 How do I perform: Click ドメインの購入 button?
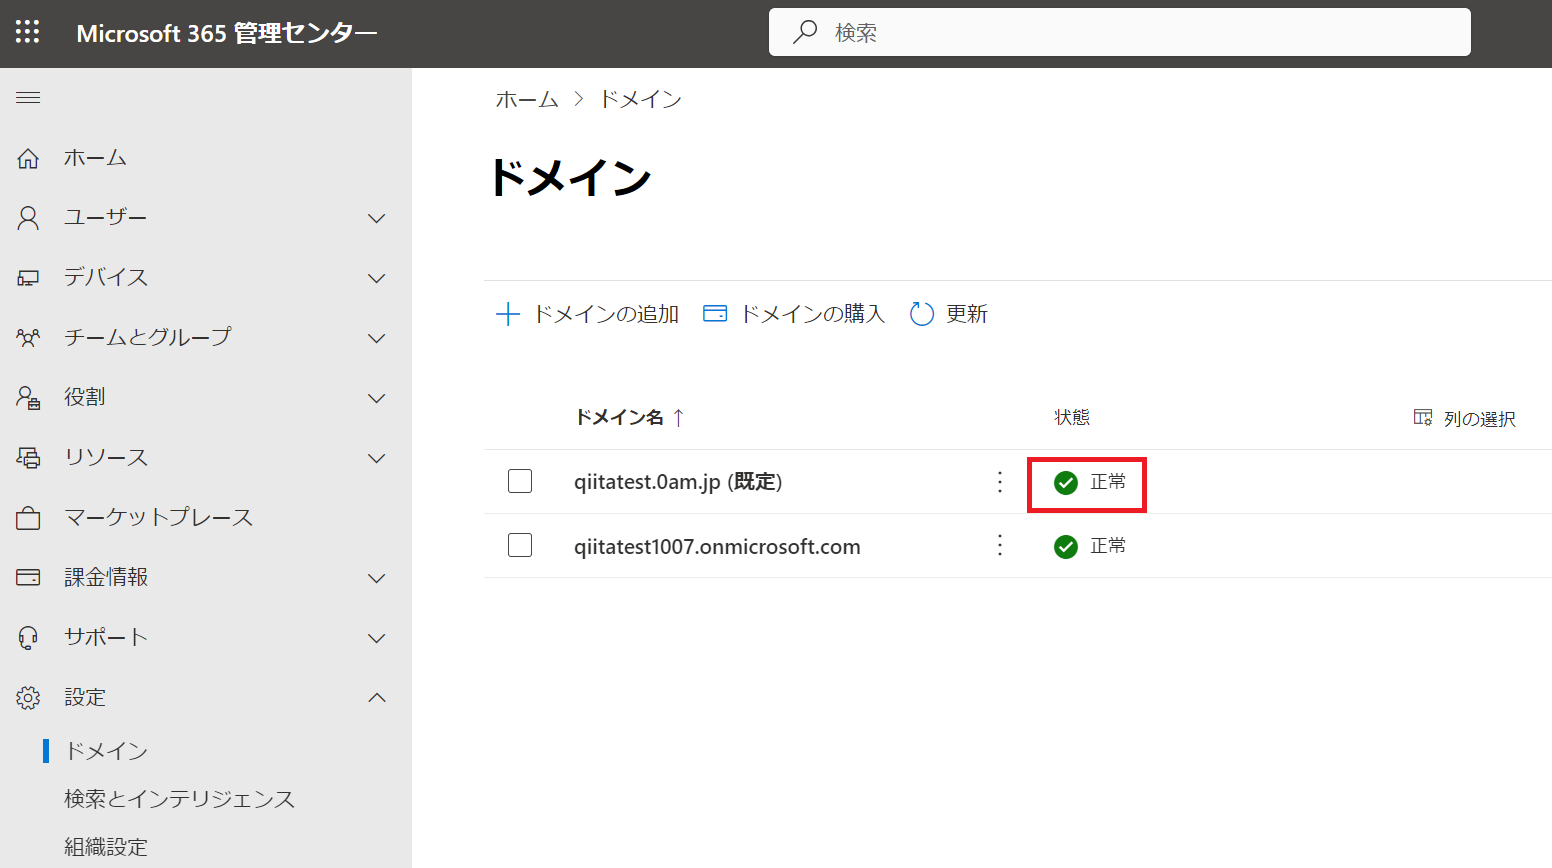(794, 314)
